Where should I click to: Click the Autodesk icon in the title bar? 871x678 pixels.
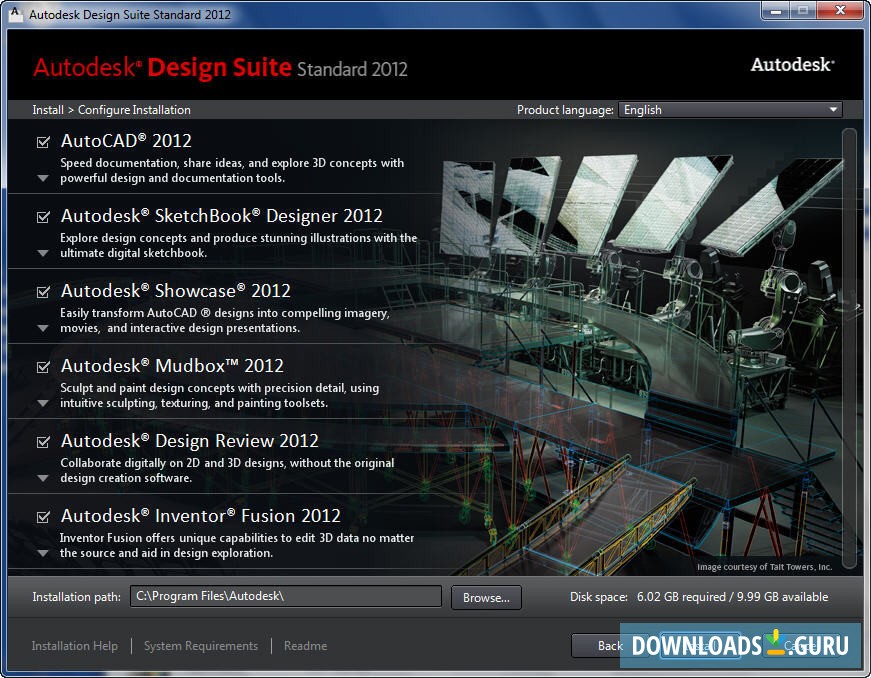[x=14, y=15]
